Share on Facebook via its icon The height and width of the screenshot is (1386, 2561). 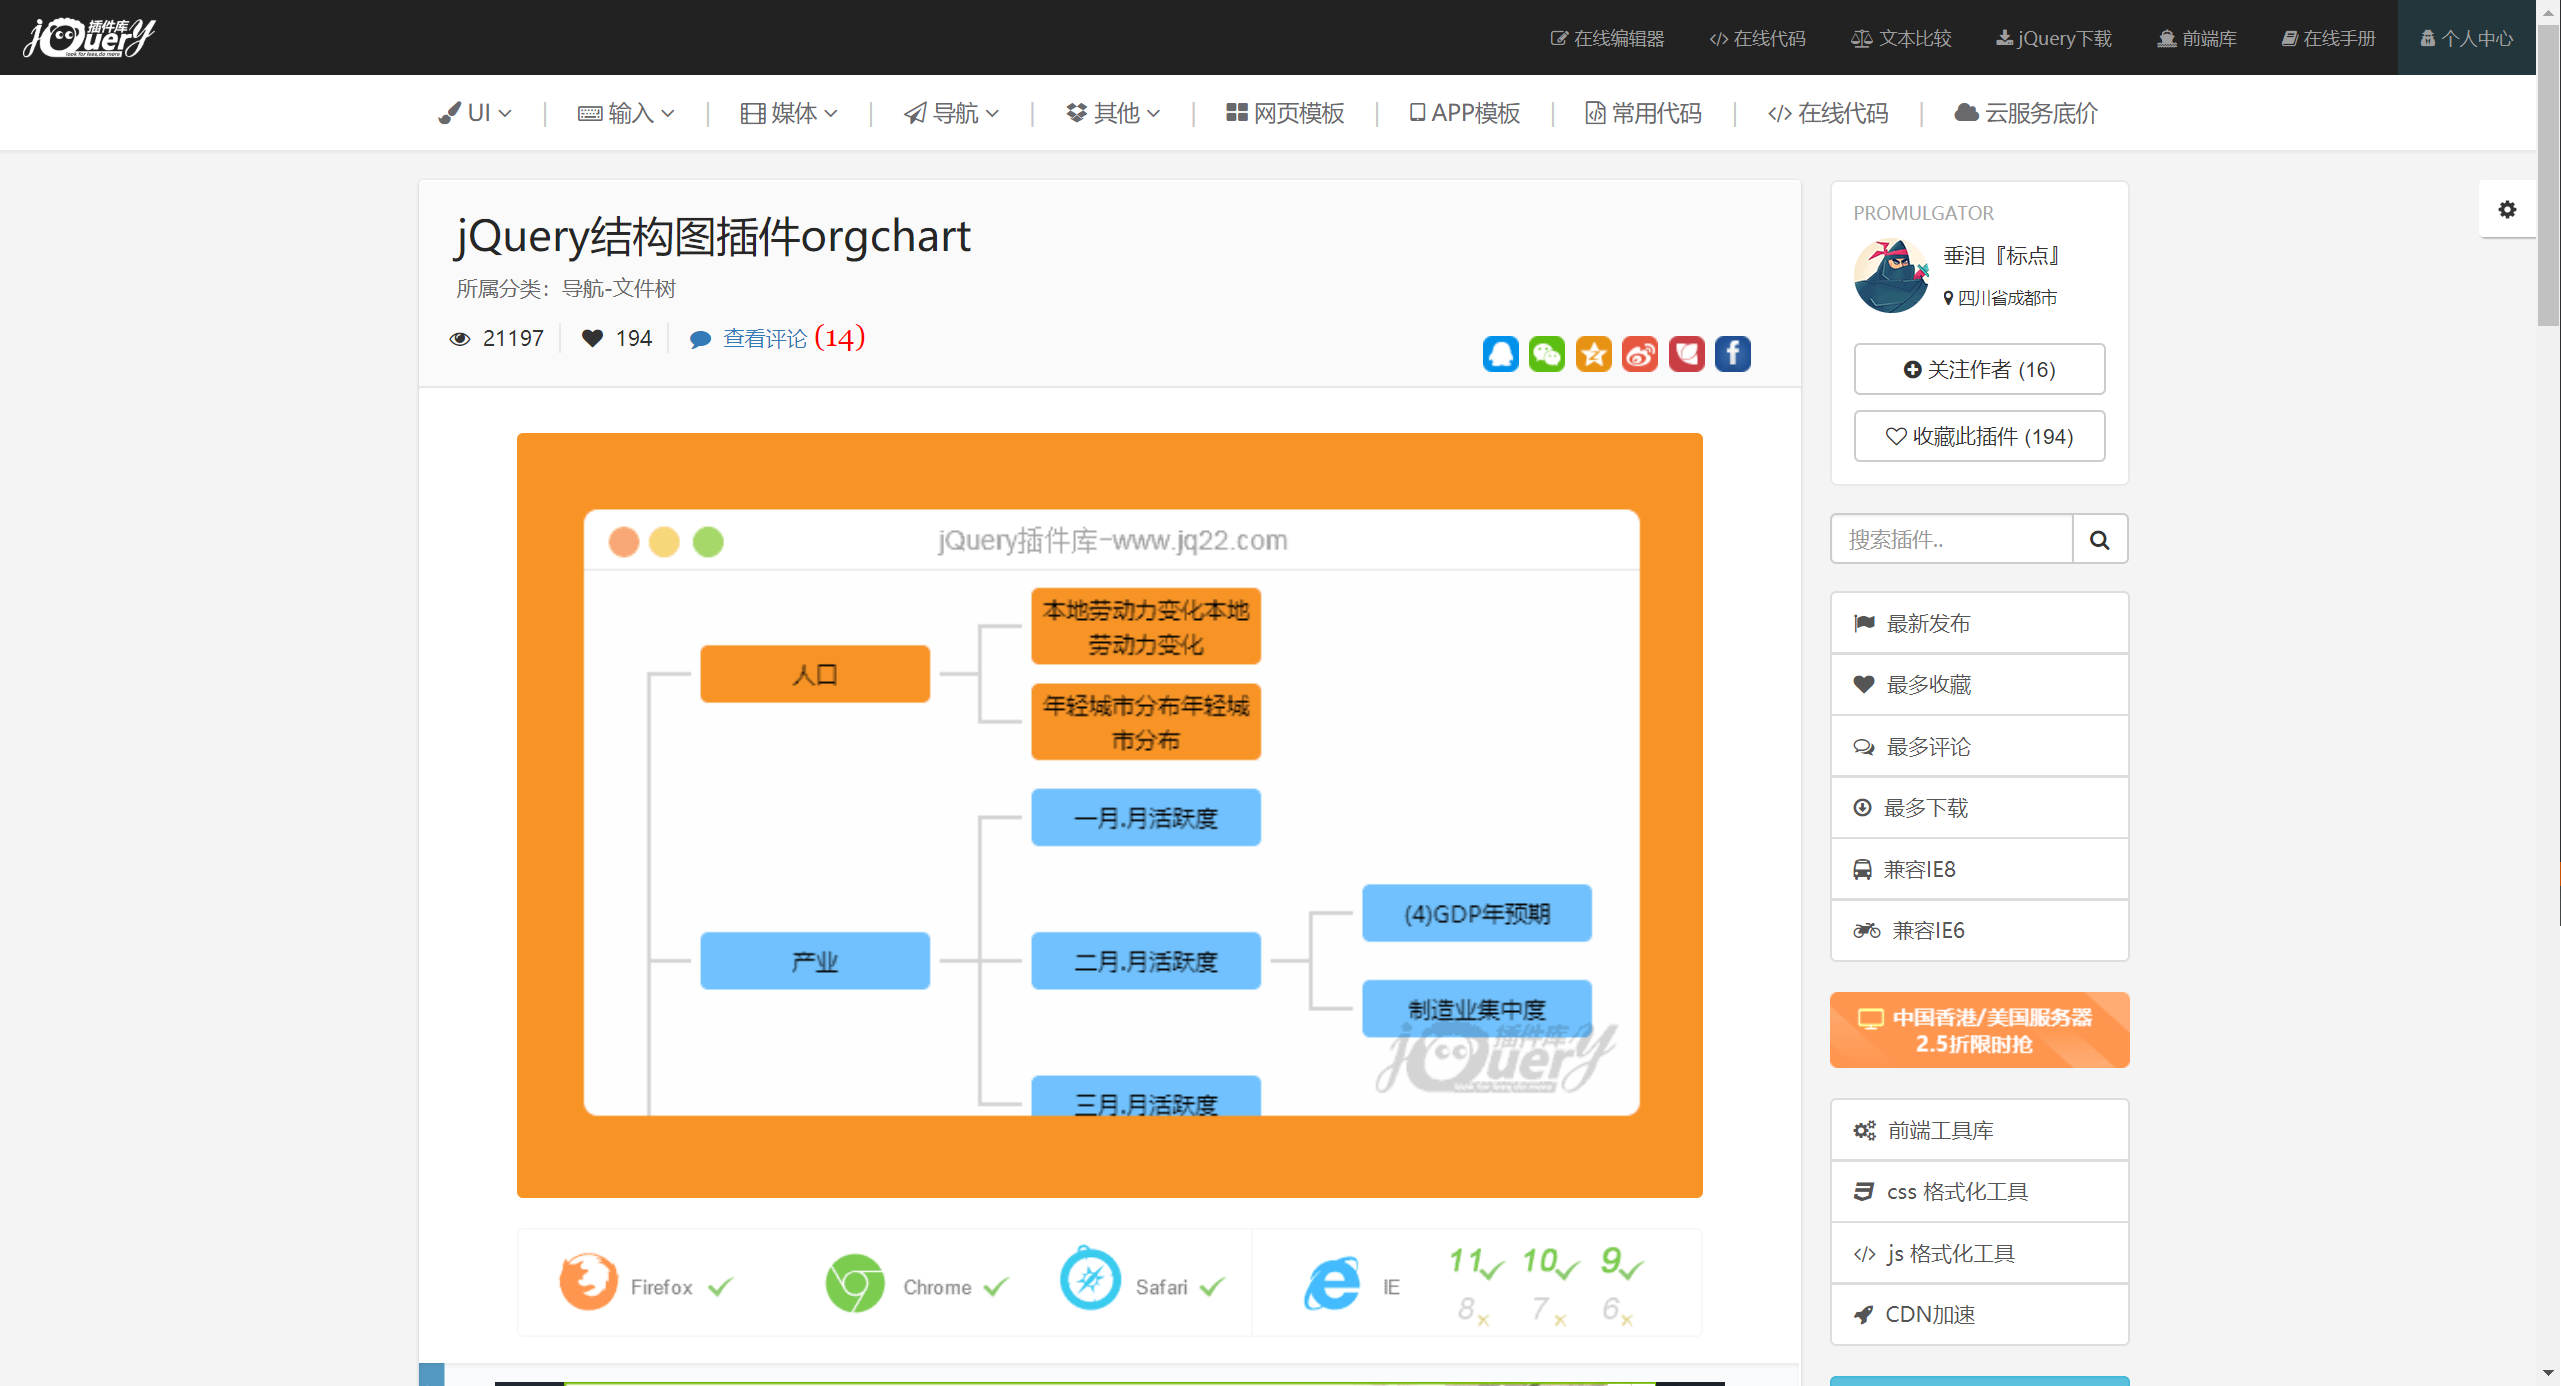pyautogui.click(x=1732, y=353)
